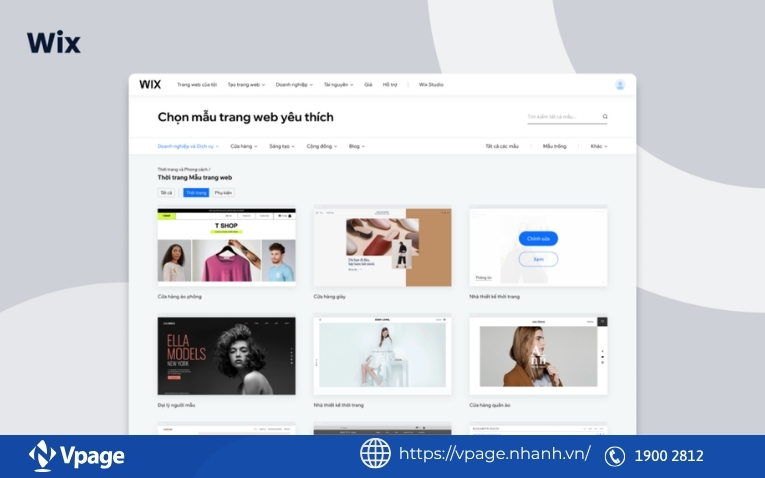This screenshot has width=765, height=478.
Task: Expand the 'Khác' dropdown
Action: pyautogui.click(x=599, y=146)
